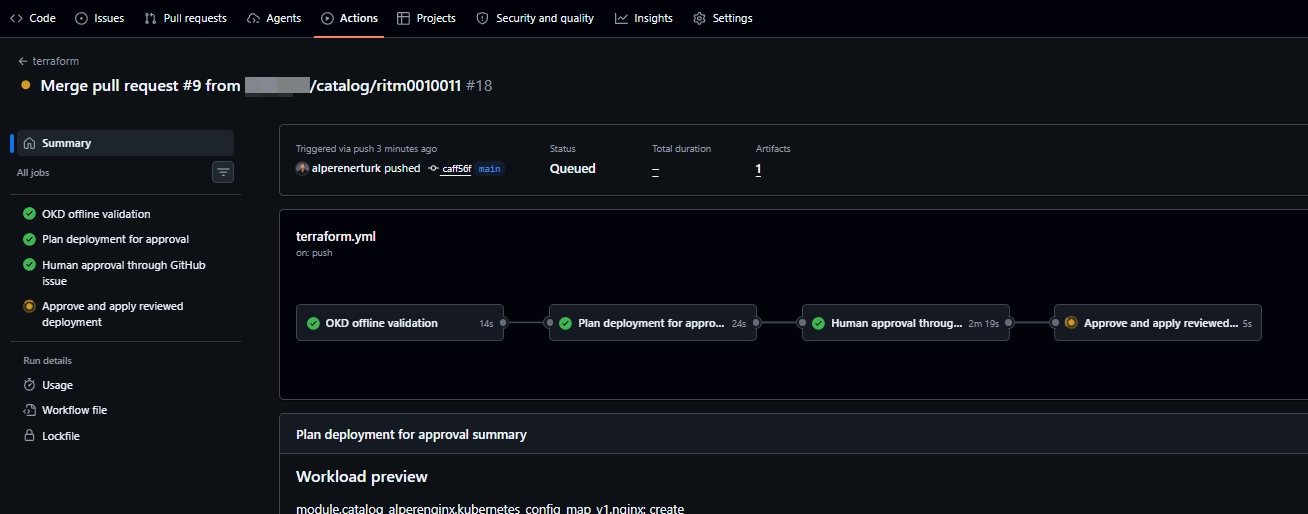
Task: Select the Actions tab
Action: (349, 18)
